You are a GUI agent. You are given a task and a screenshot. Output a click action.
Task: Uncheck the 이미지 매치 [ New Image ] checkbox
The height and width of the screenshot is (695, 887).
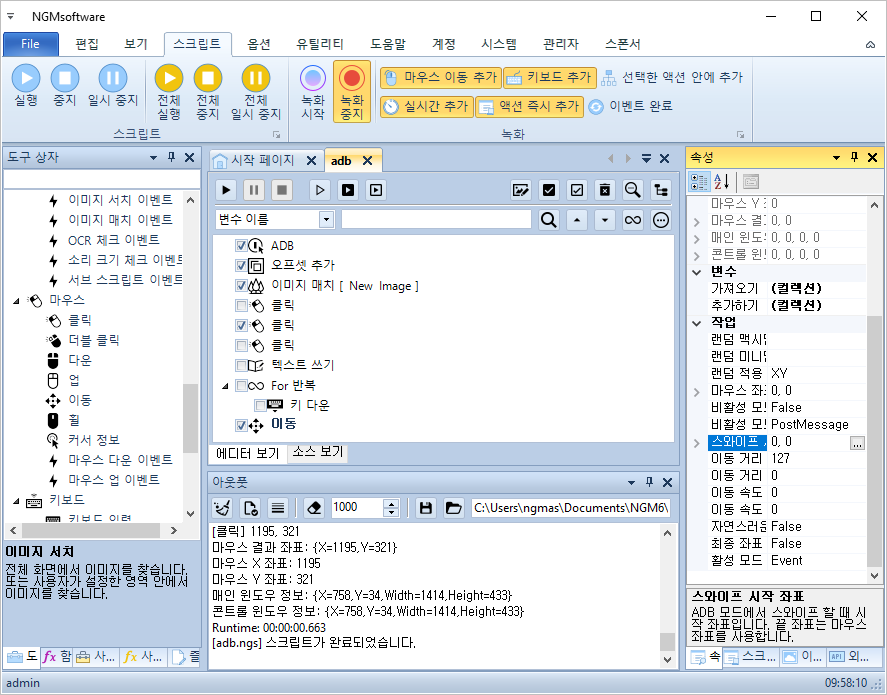tap(241, 286)
